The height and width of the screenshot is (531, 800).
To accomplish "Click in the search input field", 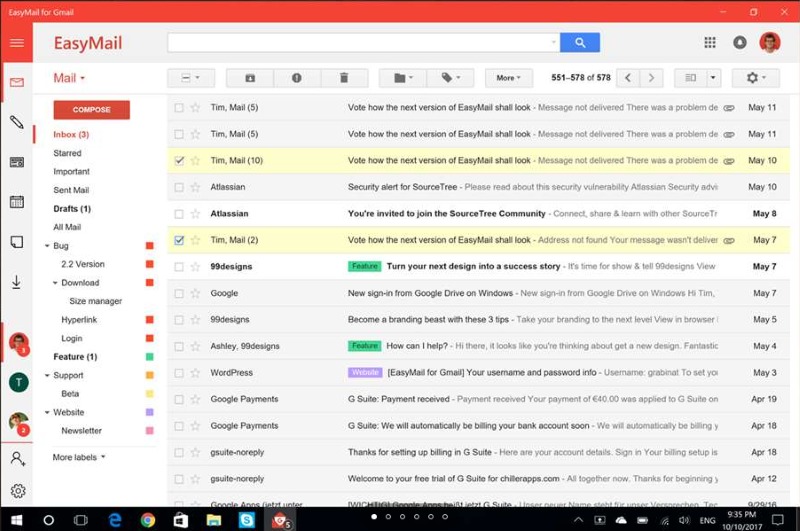I will (363, 43).
